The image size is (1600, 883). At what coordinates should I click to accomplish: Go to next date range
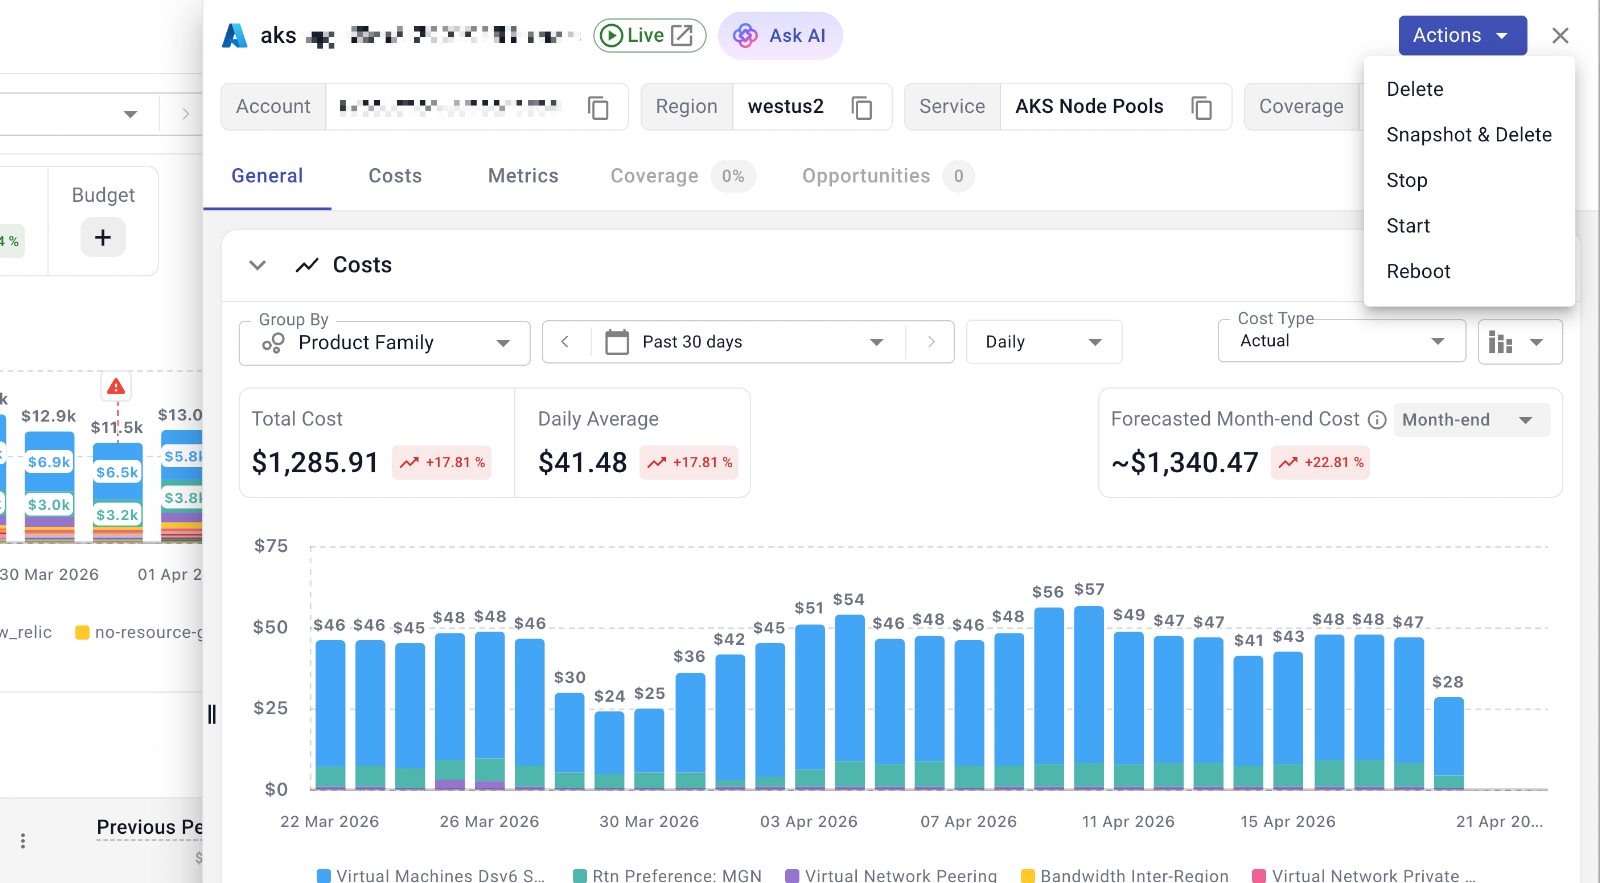click(x=931, y=342)
